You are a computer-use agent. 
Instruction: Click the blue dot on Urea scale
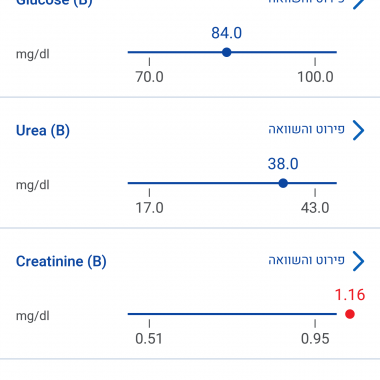pos(283,183)
